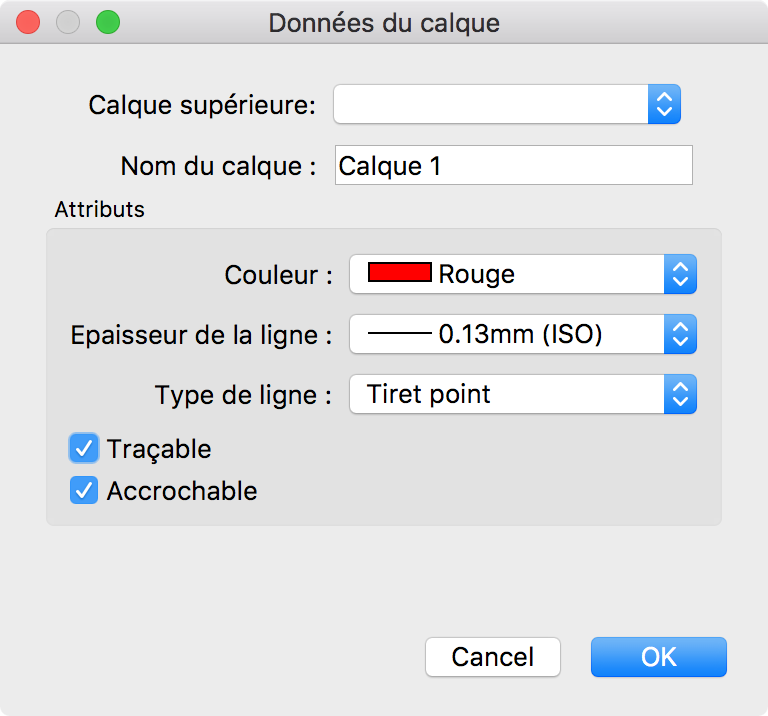Confirm with the OK button
Screen dimensions: 768x716
[x=658, y=657]
